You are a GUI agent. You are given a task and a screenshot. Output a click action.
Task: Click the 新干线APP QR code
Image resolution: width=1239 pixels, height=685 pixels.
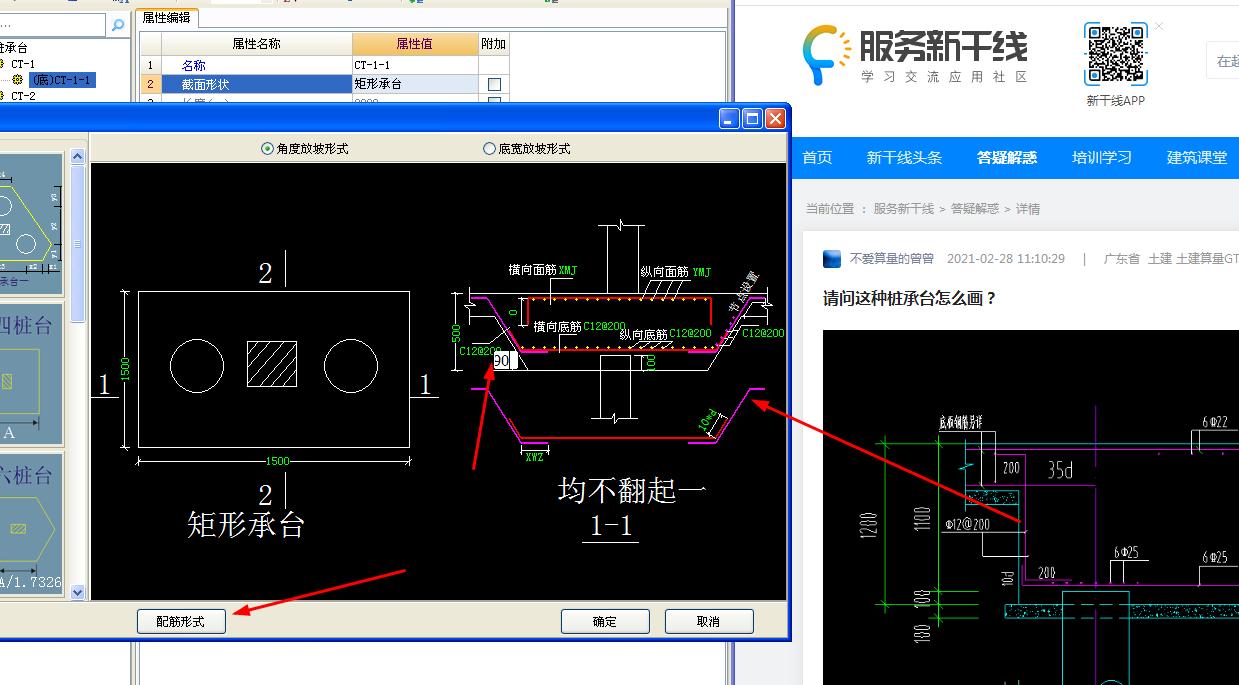click(1115, 54)
